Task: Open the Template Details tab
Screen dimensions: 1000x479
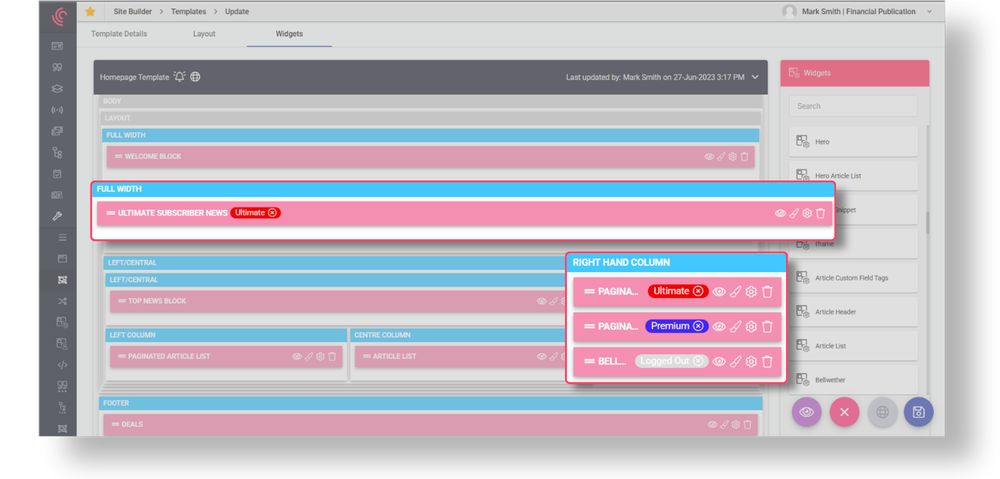Action: 119,34
